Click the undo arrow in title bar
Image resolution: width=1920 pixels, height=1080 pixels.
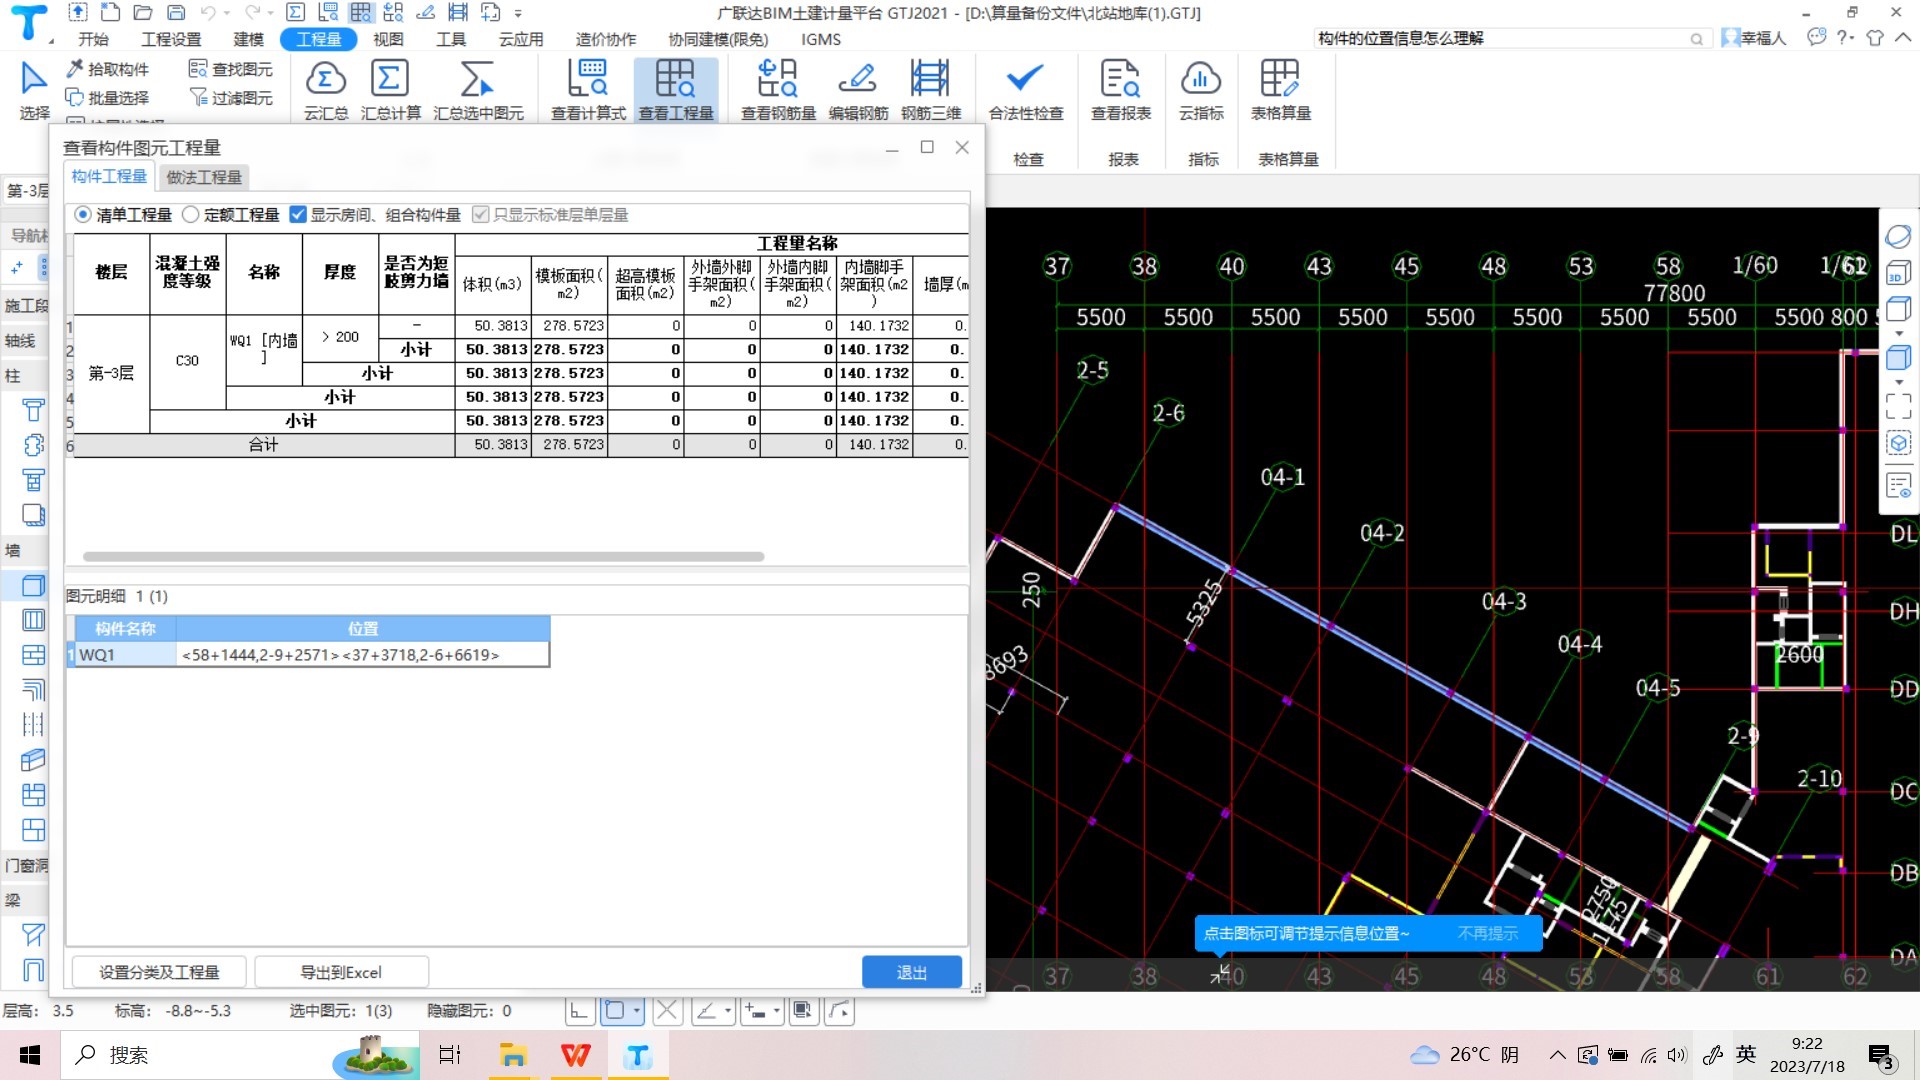[208, 13]
